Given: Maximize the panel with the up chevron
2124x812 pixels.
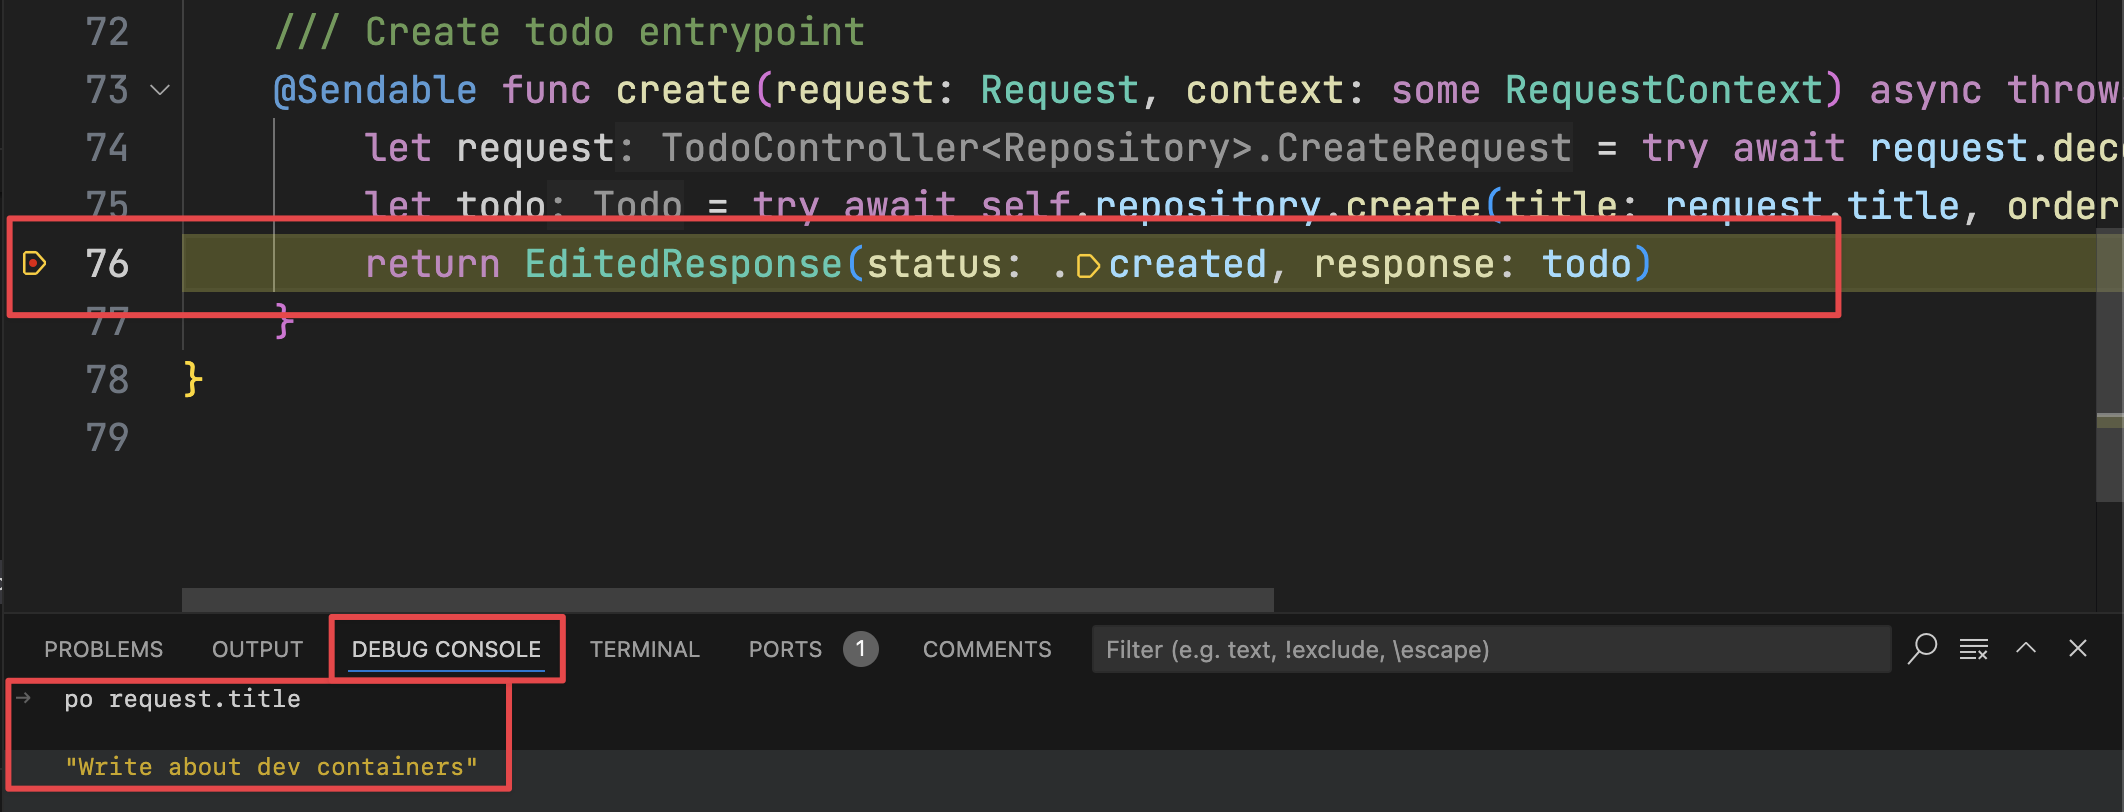Looking at the screenshot, I should tap(2026, 648).
